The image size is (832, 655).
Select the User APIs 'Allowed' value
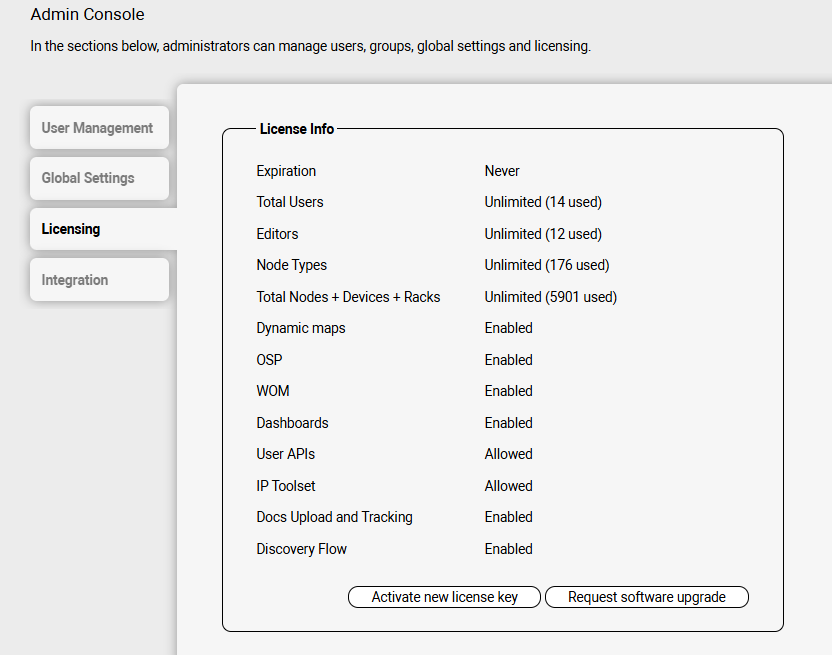[509, 454]
